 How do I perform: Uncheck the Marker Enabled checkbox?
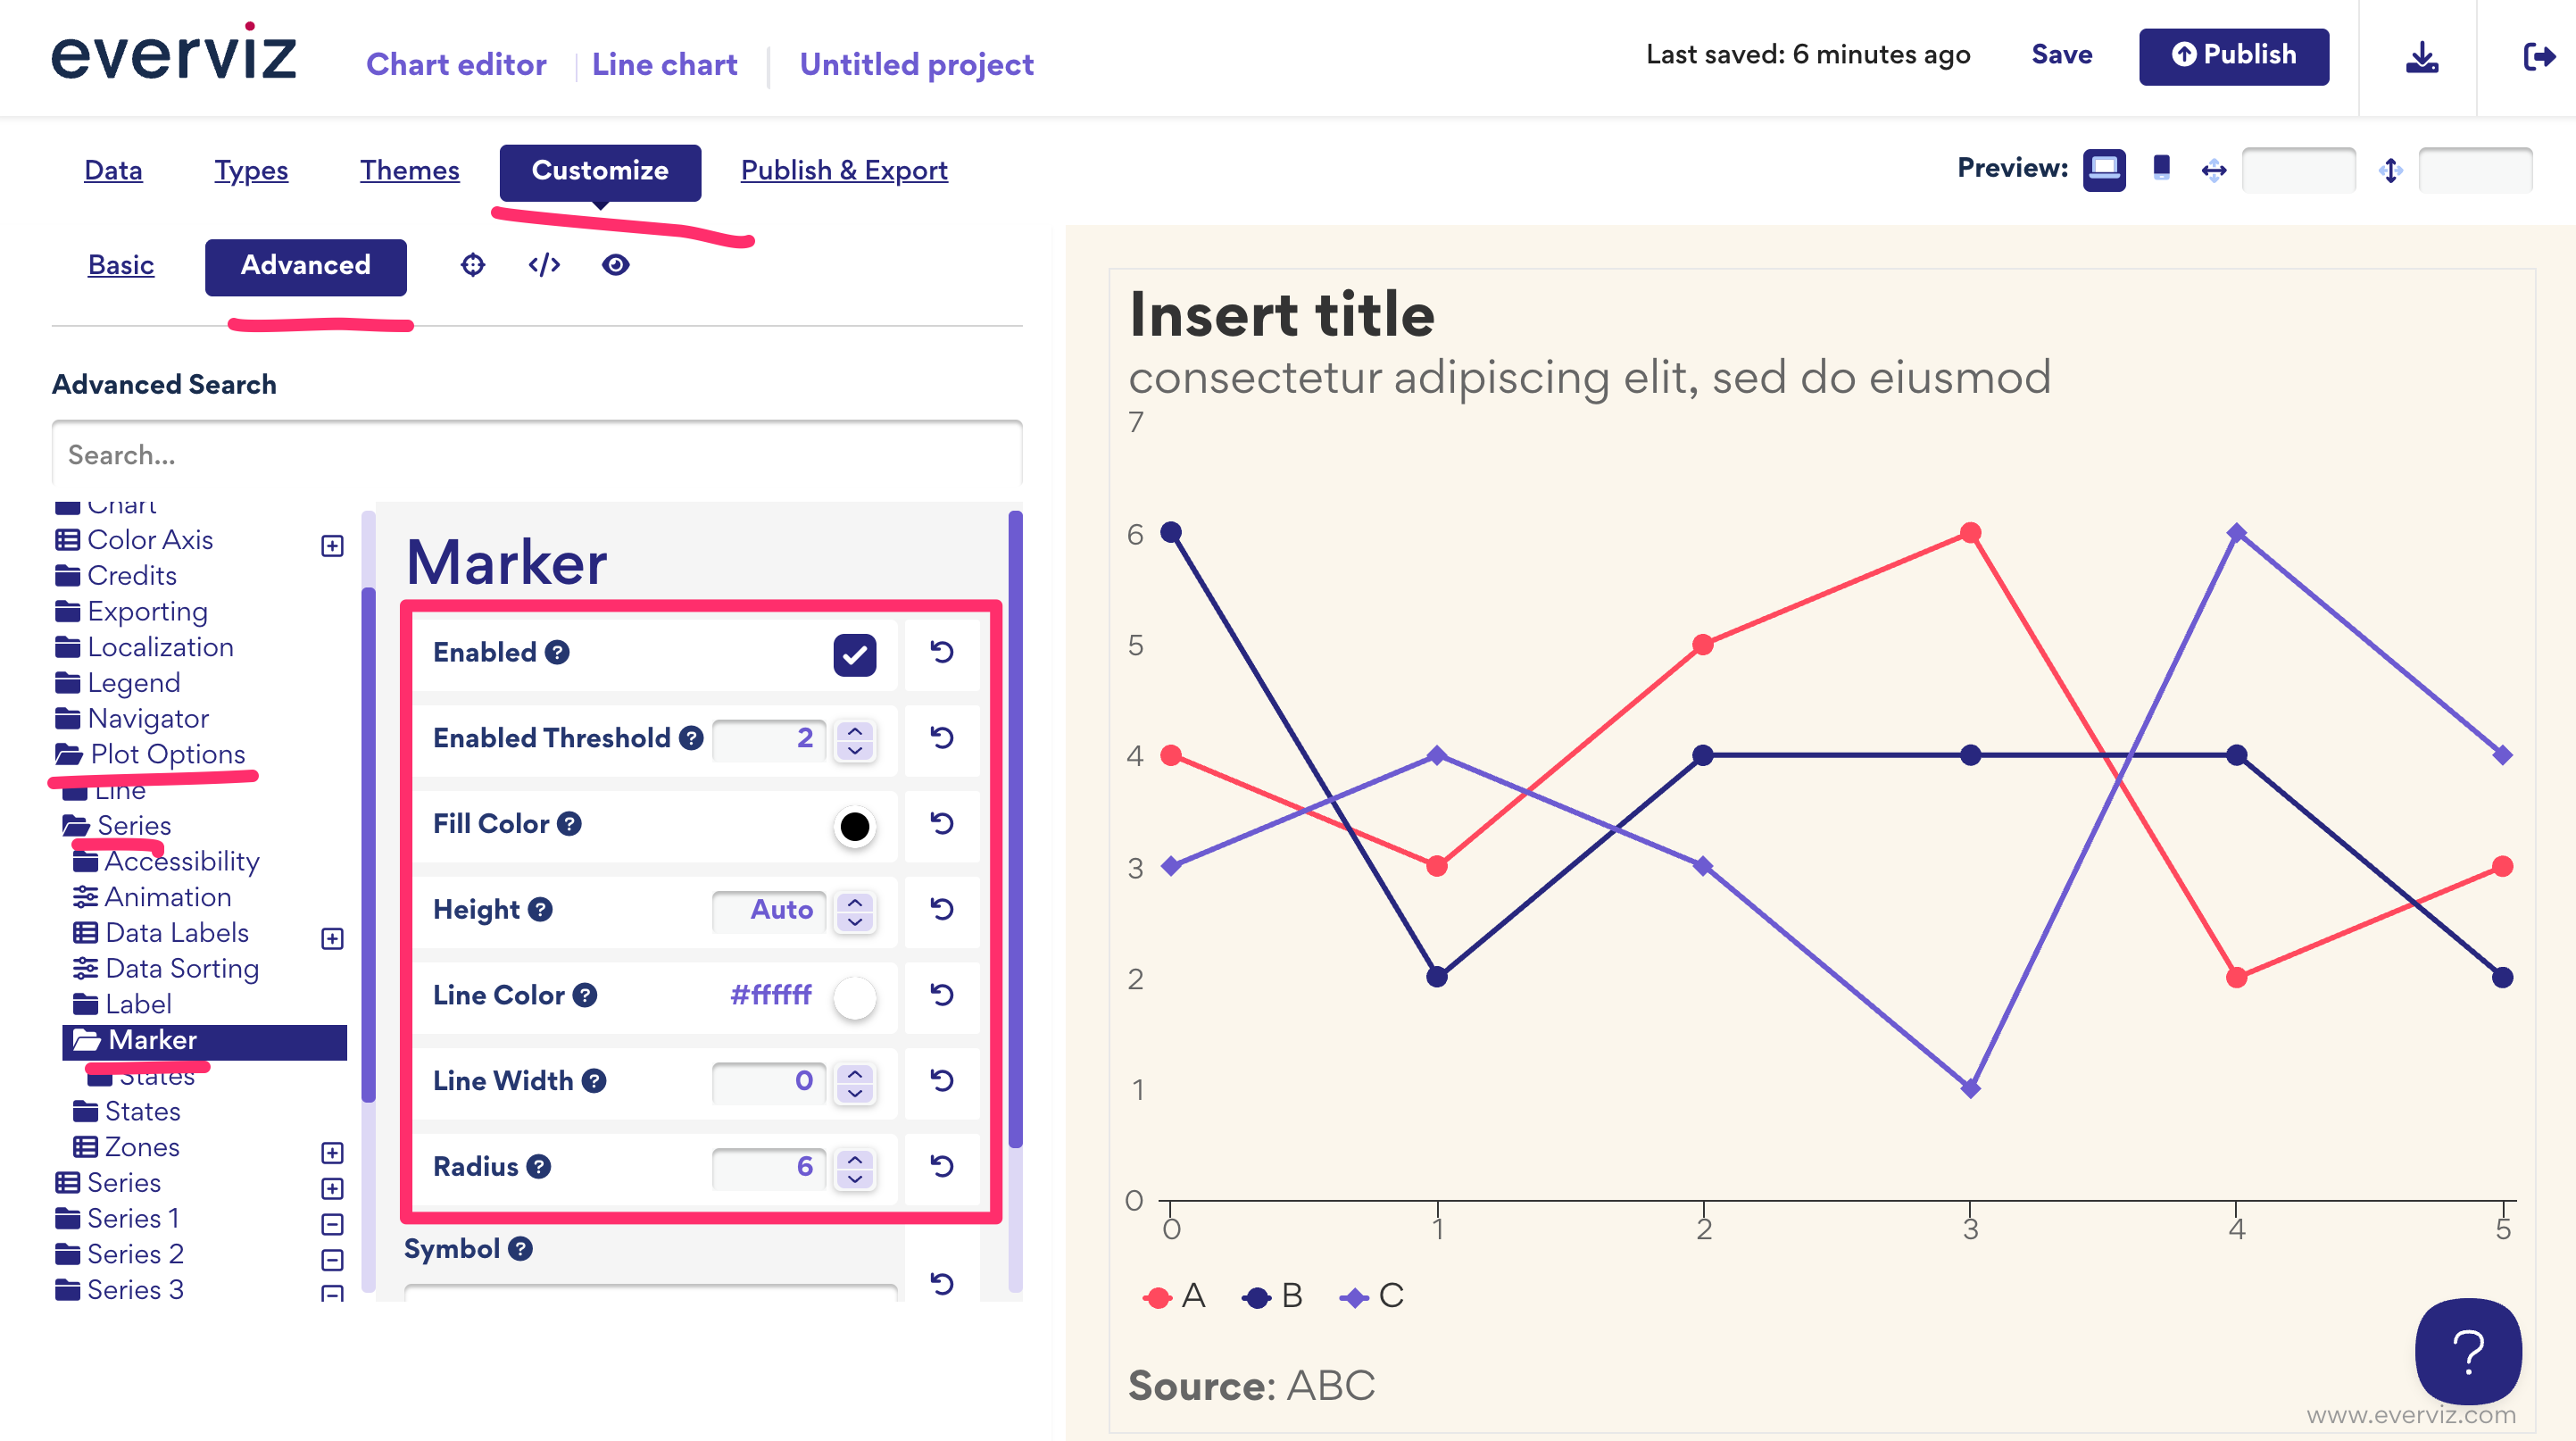[x=854, y=654]
